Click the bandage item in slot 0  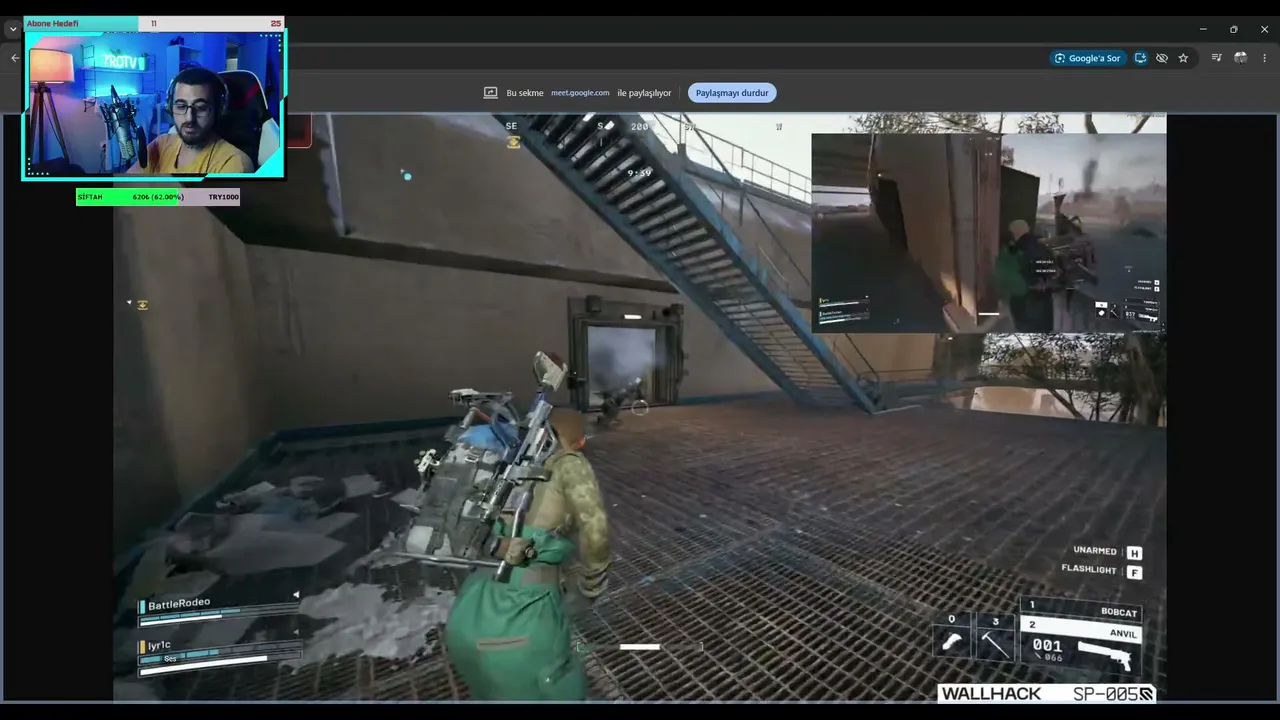click(x=951, y=641)
